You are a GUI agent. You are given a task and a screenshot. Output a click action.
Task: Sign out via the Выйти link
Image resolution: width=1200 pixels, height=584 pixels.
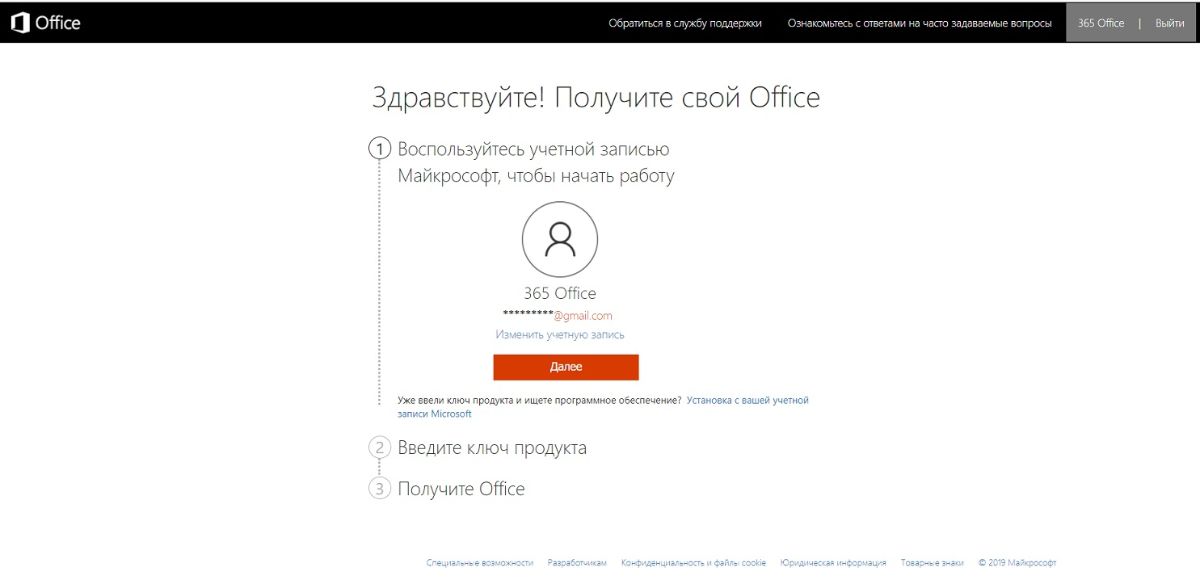pyautogui.click(x=1170, y=23)
